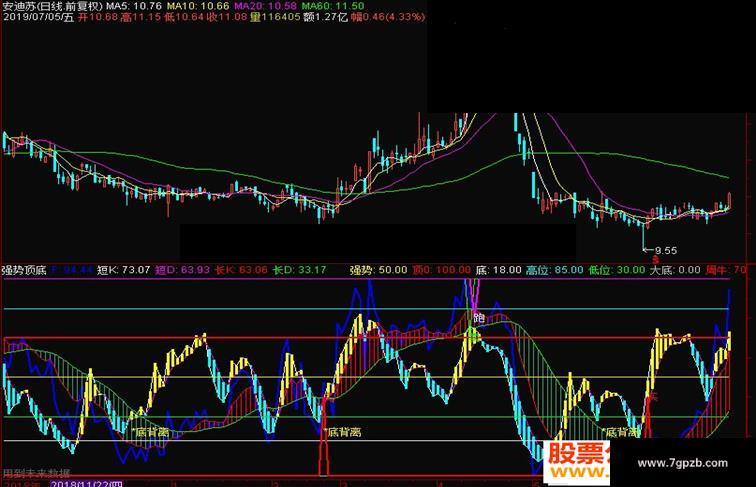Click the 跑 sell signal marker
756x487 pixels.
479,318
